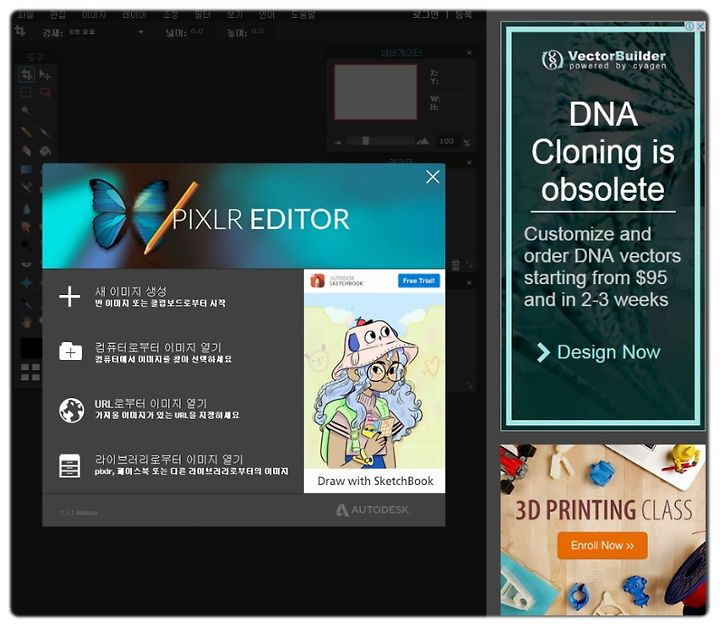Image resolution: width=720 pixels, height=627 pixels.
Task: Click the 로그인 link
Action: (425, 15)
